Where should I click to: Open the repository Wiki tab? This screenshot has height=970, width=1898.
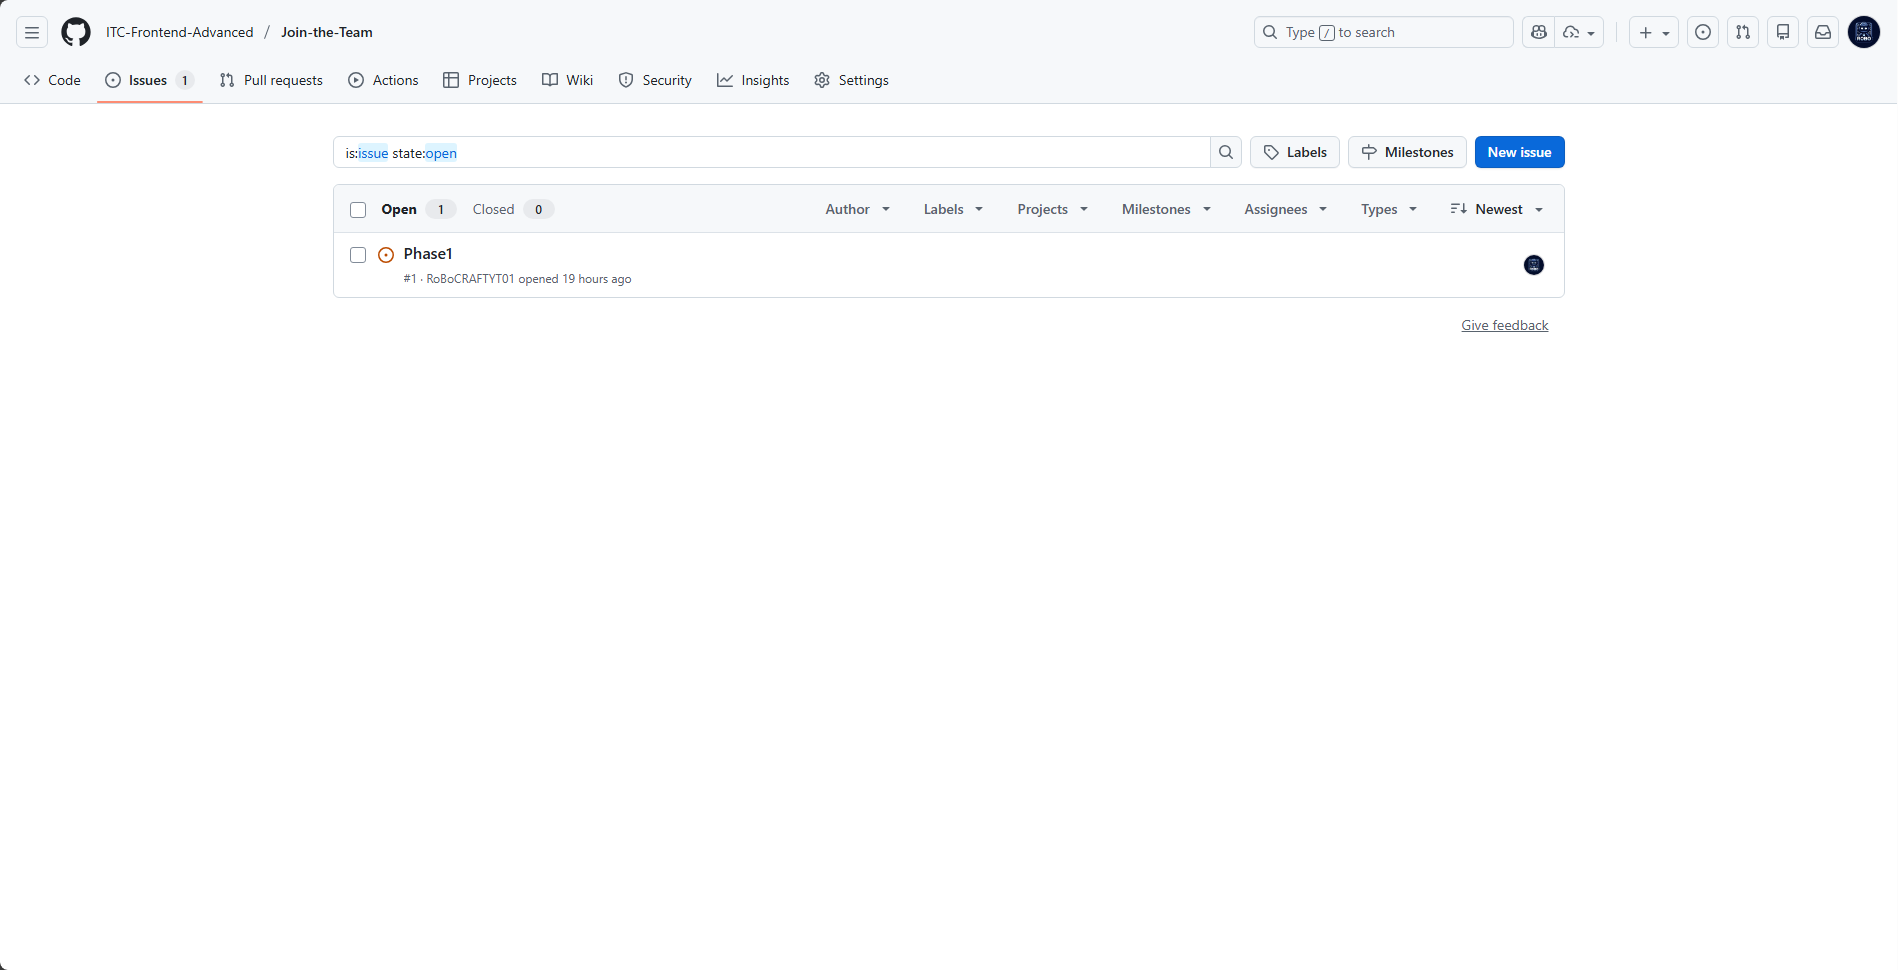[x=567, y=80]
